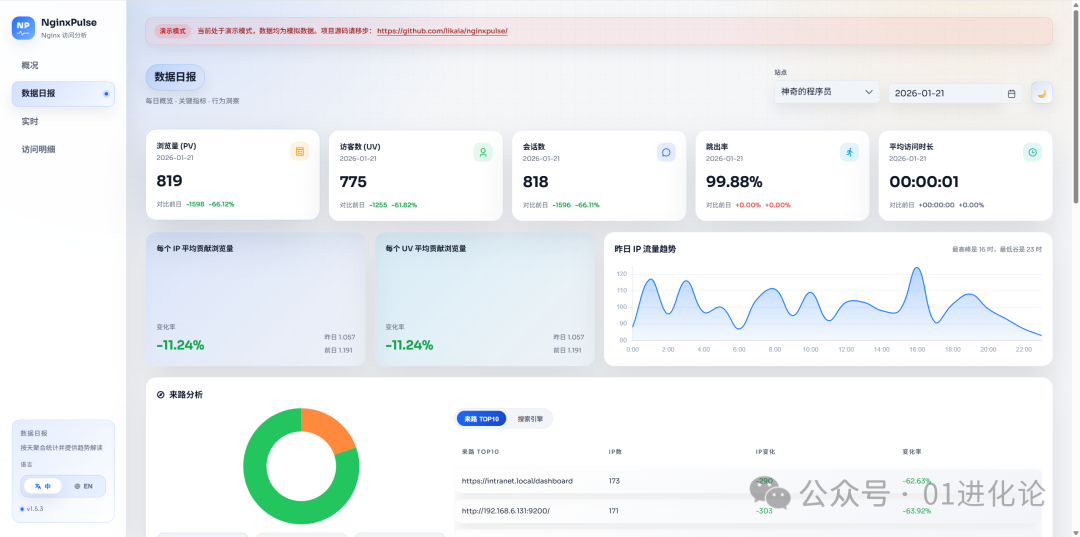The width and height of the screenshot is (1080, 537).
Task: Click the 99.88% bounce rate value
Action: point(734,182)
